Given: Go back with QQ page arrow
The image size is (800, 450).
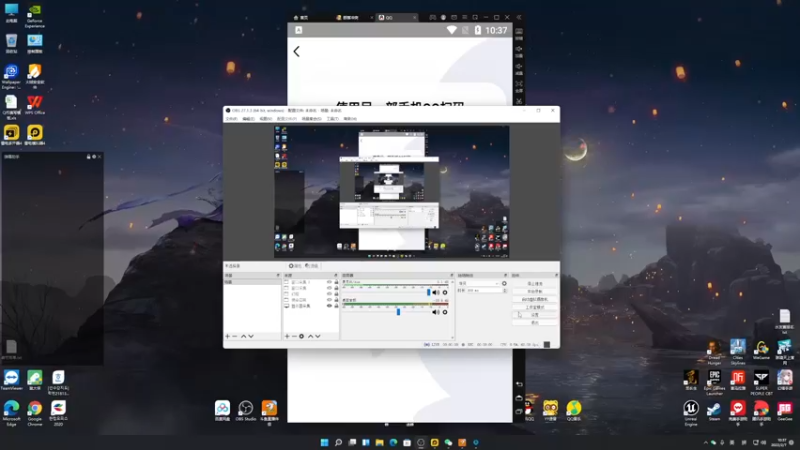Looking at the screenshot, I should tap(296, 51).
